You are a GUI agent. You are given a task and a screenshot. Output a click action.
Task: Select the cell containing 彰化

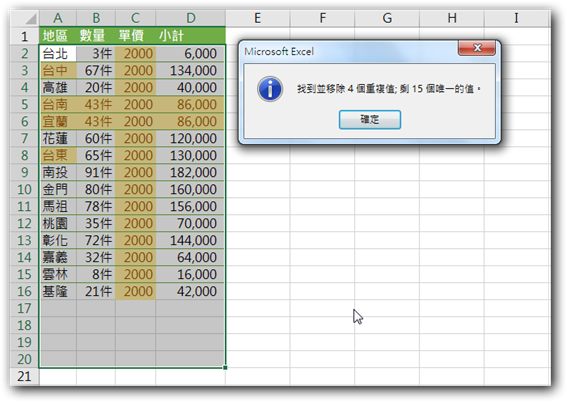[58, 240]
